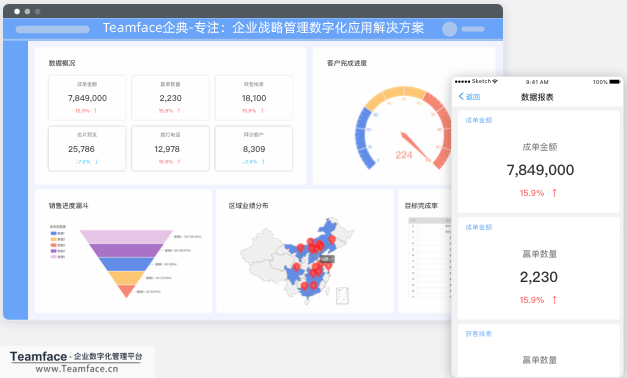Click red up arrow in 7,849,000 dashboard card
The image size is (627, 378).
[x=95, y=111]
